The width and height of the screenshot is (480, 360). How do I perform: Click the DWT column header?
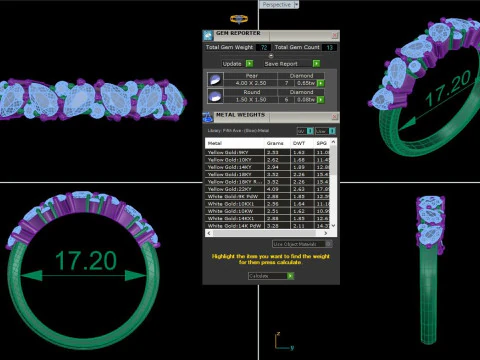point(302,143)
